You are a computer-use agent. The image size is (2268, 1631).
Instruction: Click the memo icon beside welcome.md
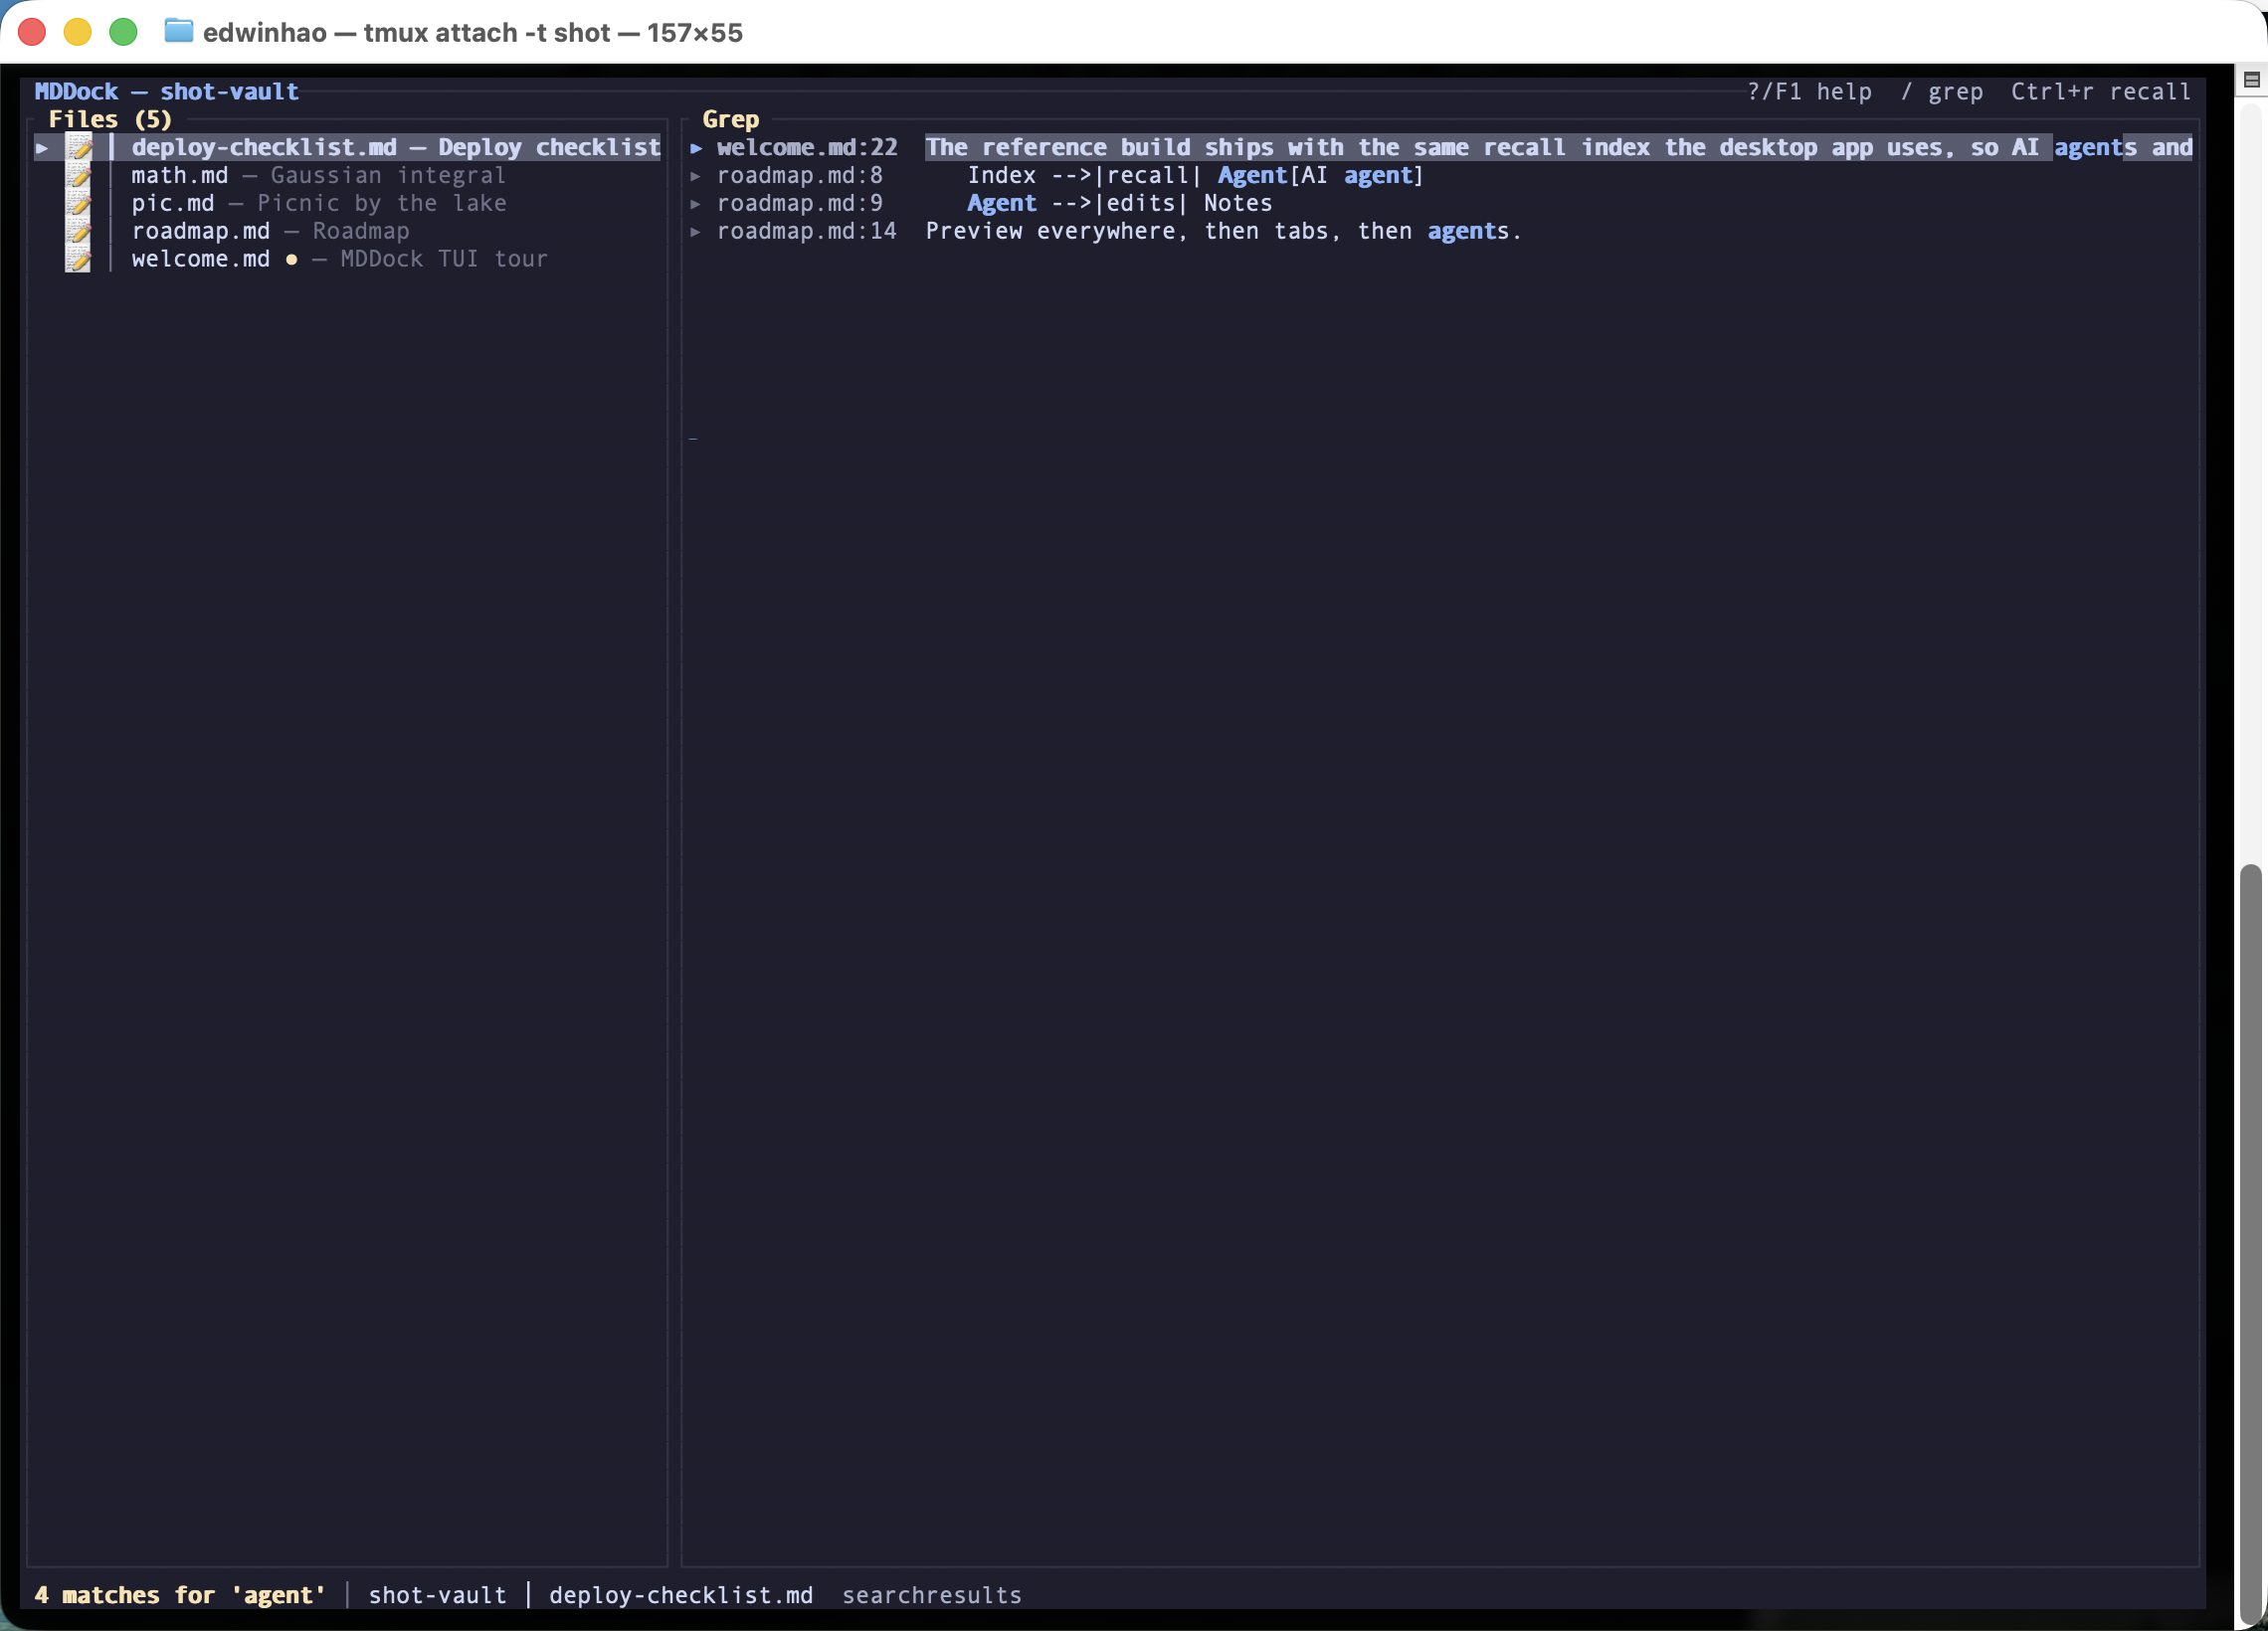click(79, 260)
